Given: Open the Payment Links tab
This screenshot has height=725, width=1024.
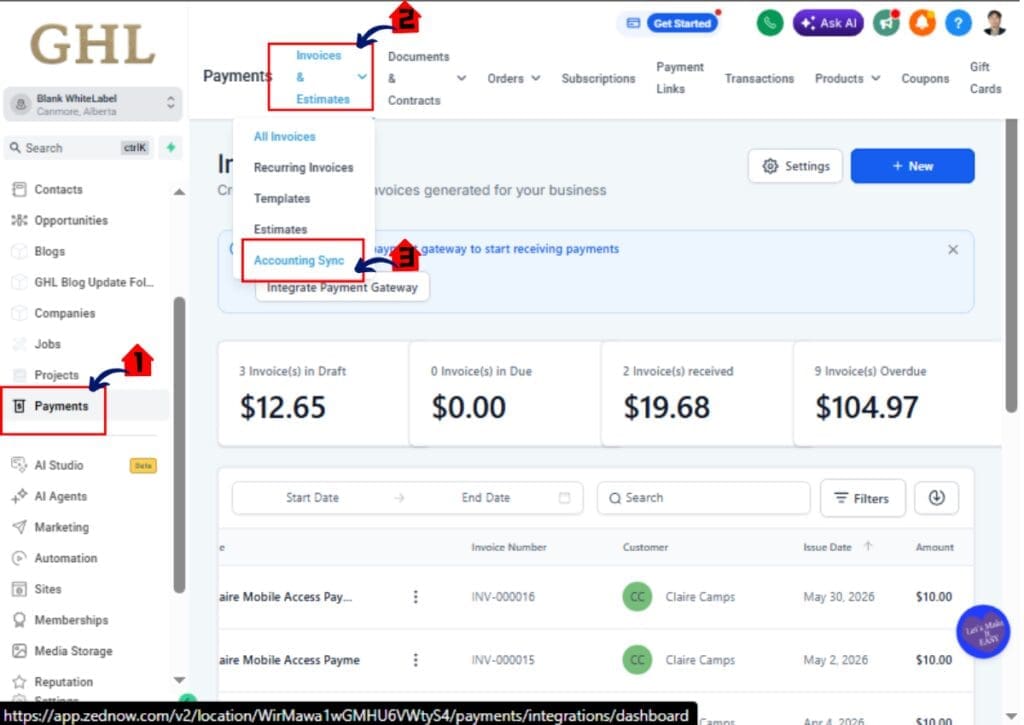Looking at the screenshot, I should [679, 78].
